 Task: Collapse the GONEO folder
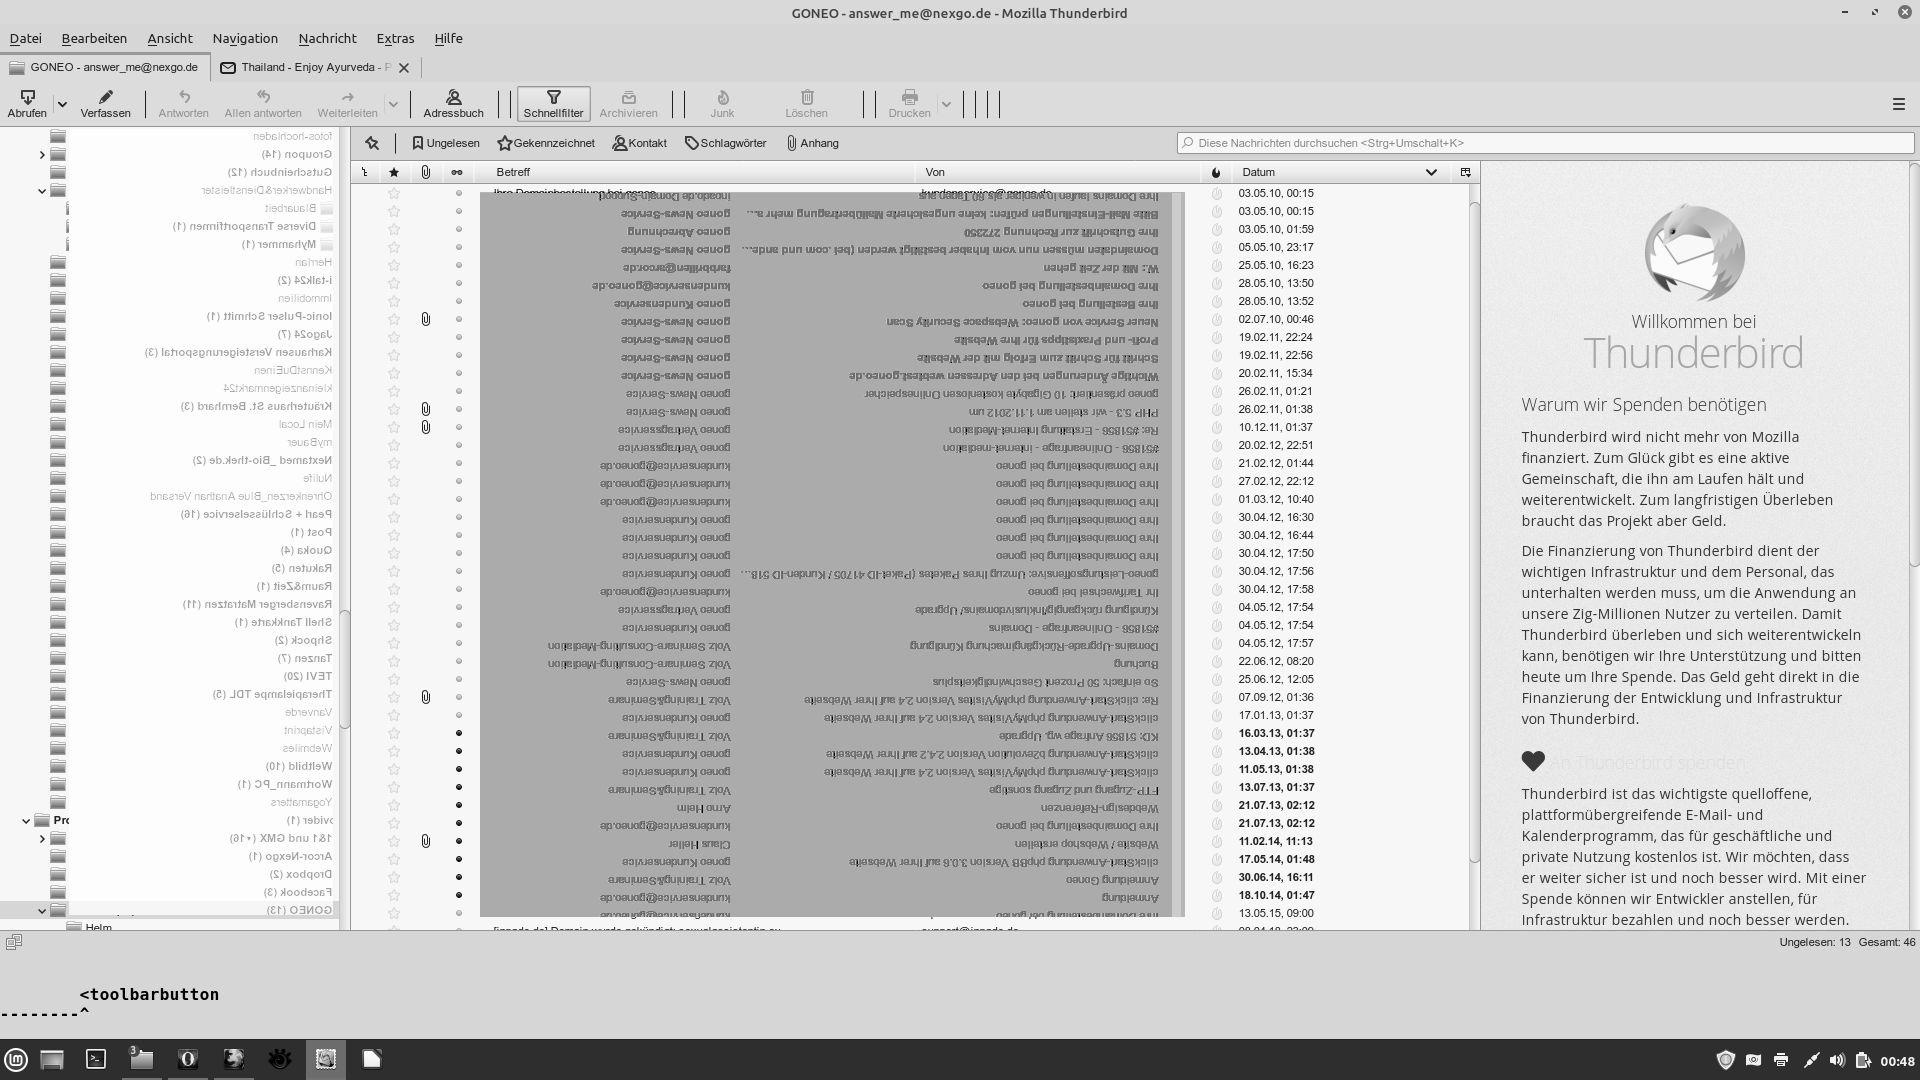click(42, 910)
